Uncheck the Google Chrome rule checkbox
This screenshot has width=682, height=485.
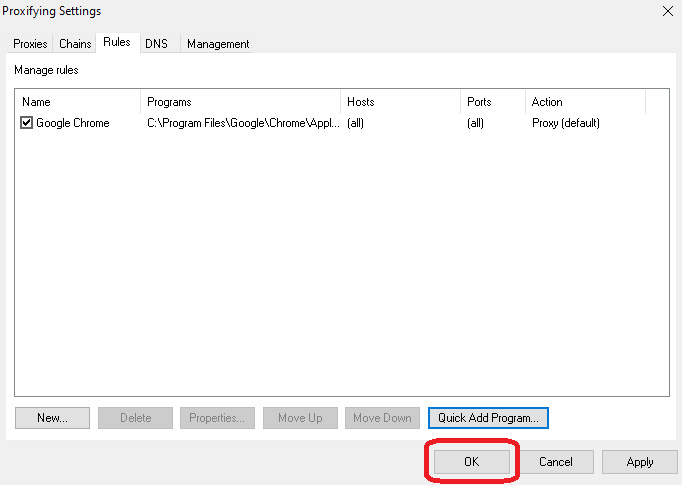[x=27, y=123]
